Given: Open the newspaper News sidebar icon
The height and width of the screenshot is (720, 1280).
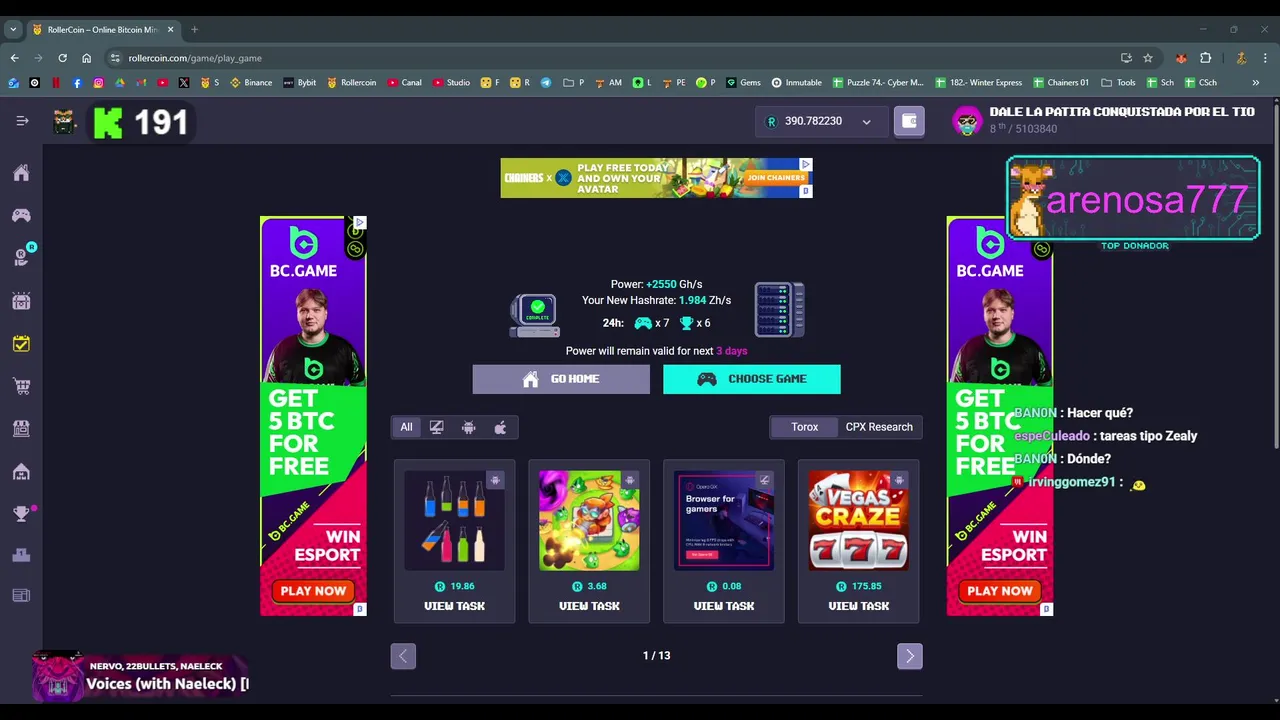Looking at the screenshot, I should tap(21, 596).
